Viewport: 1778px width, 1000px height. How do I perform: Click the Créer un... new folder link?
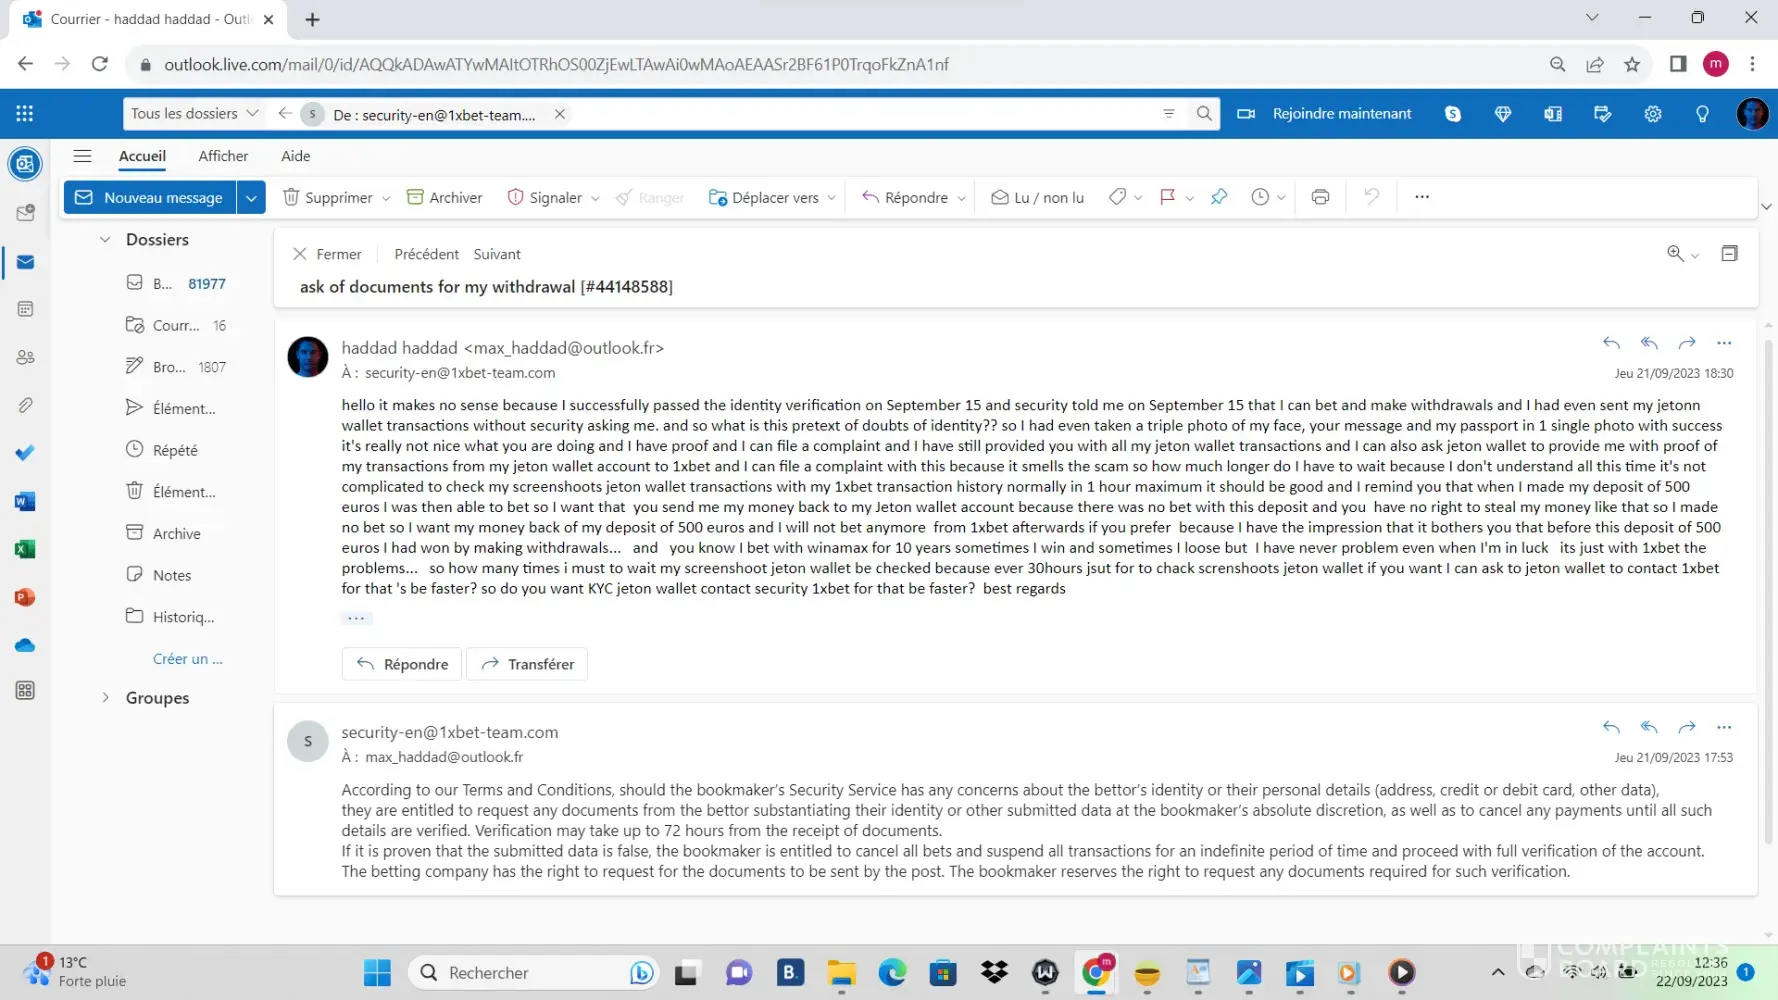(x=187, y=659)
